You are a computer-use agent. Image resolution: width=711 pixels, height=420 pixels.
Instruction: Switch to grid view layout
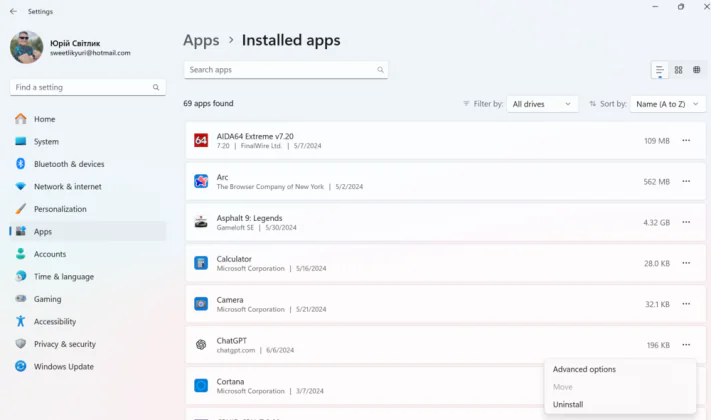[x=678, y=70]
